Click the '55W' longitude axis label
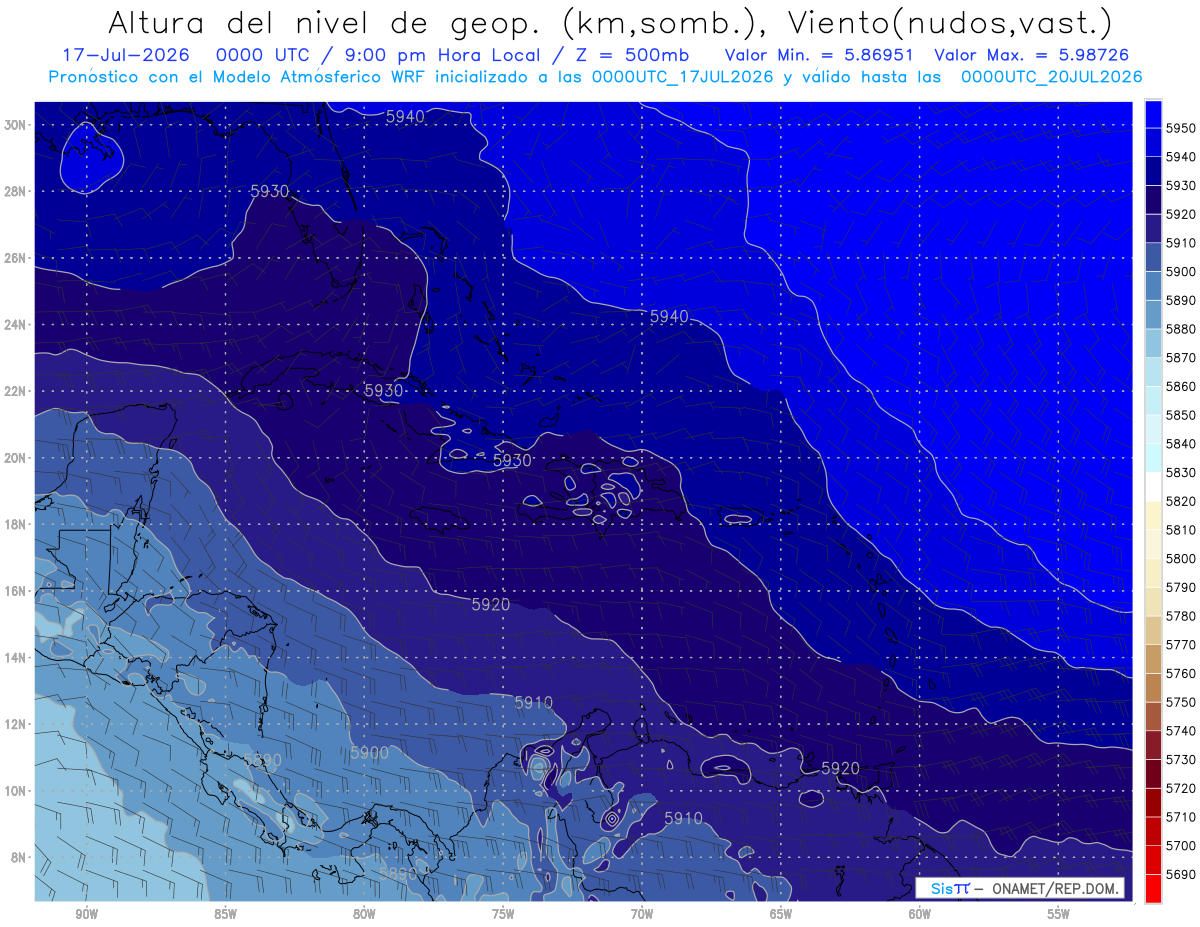 point(1059,914)
